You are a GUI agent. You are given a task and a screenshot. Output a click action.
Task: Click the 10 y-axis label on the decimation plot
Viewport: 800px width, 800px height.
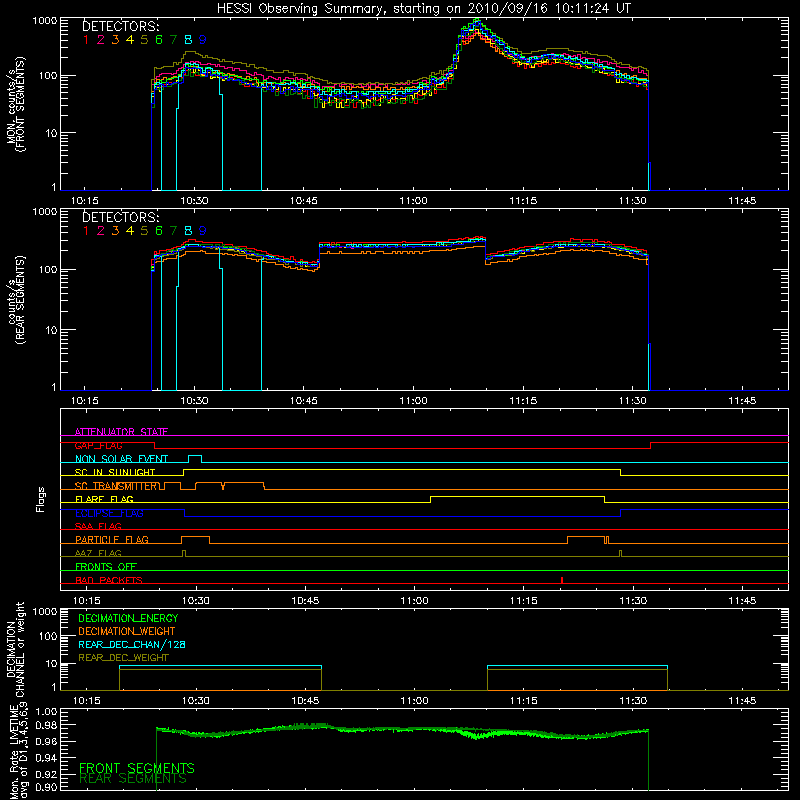tap(52, 663)
